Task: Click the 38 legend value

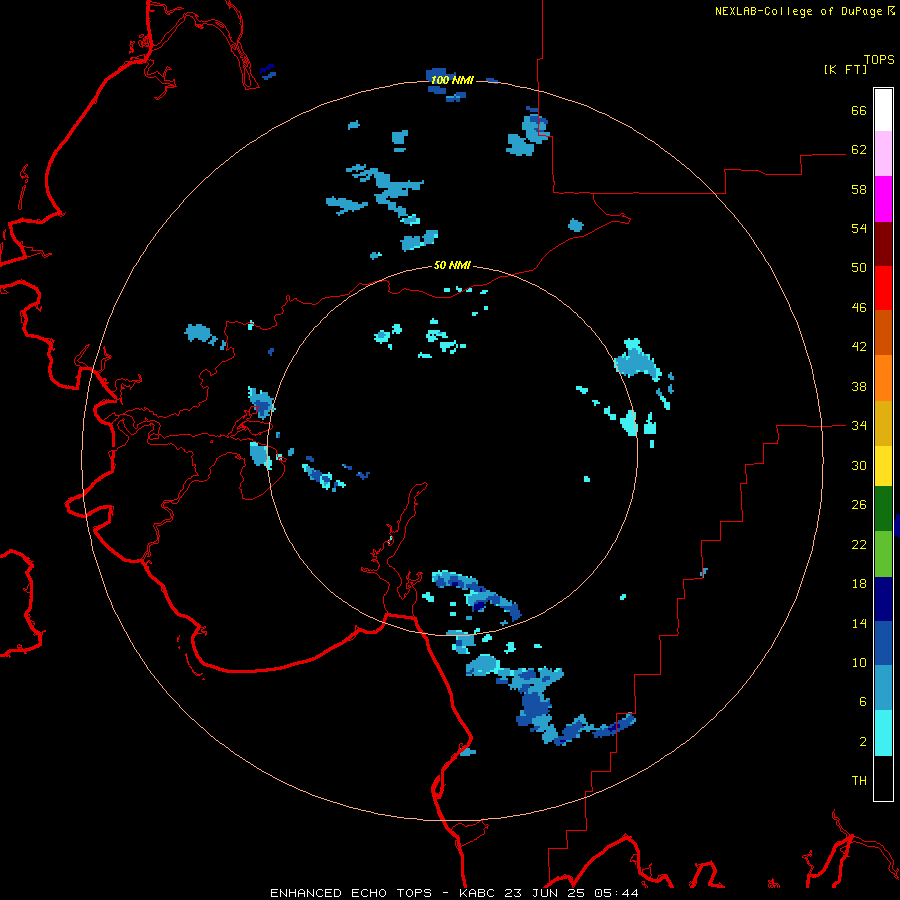Action: (x=859, y=387)
